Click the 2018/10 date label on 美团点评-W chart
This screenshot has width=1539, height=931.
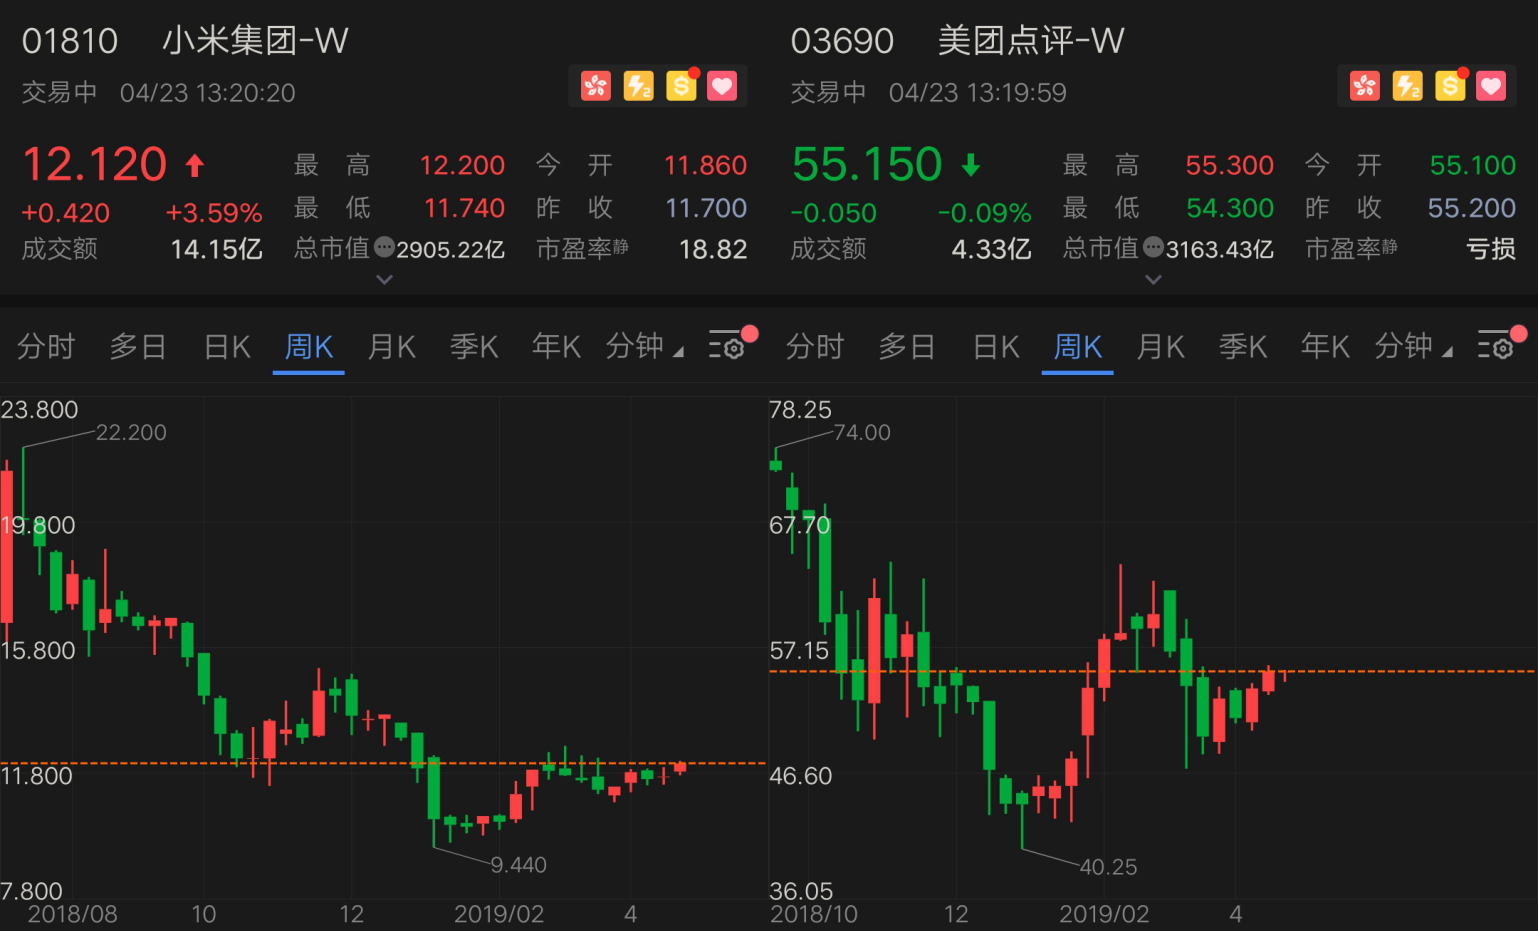[x=814, y=914]
